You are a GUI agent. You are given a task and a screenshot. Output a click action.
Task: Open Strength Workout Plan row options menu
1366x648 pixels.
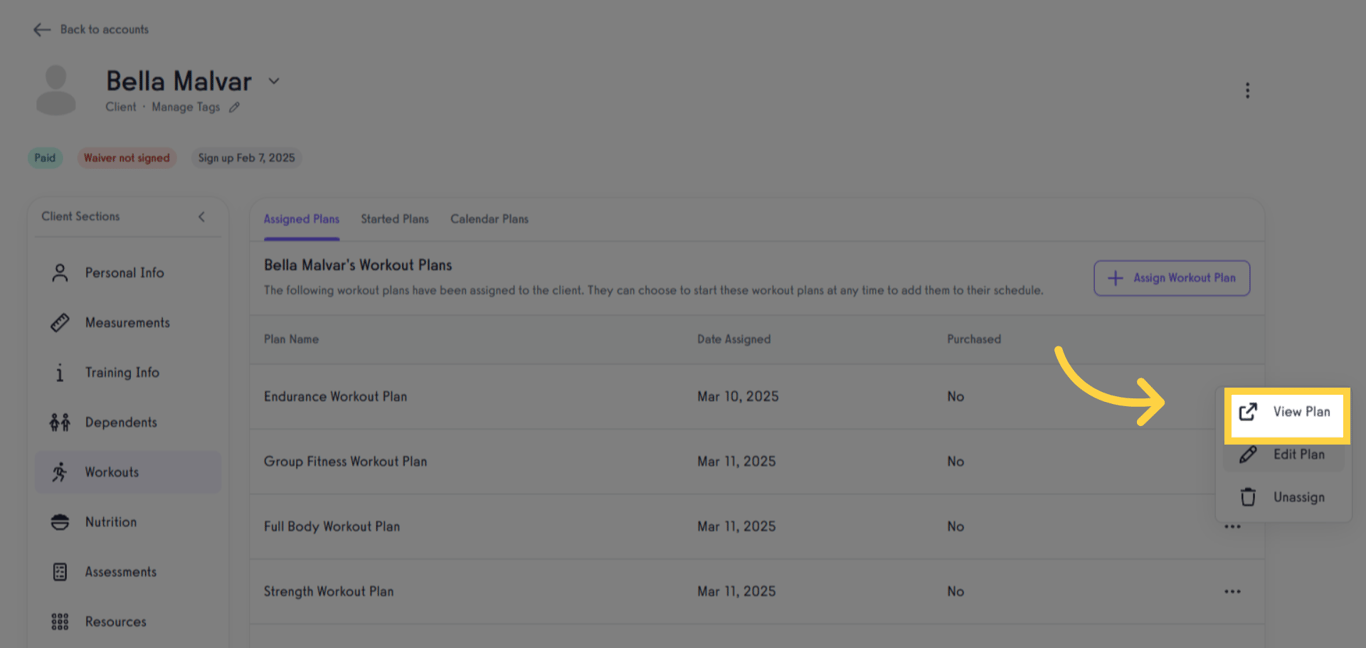click(1232, 592)
